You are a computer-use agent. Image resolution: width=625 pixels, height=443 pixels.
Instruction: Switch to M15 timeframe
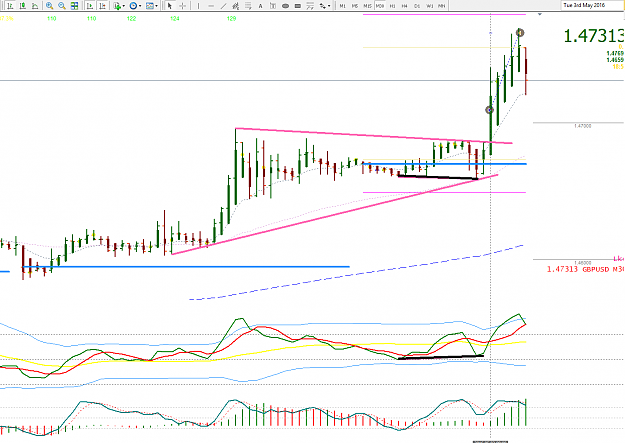click(368, 6)
